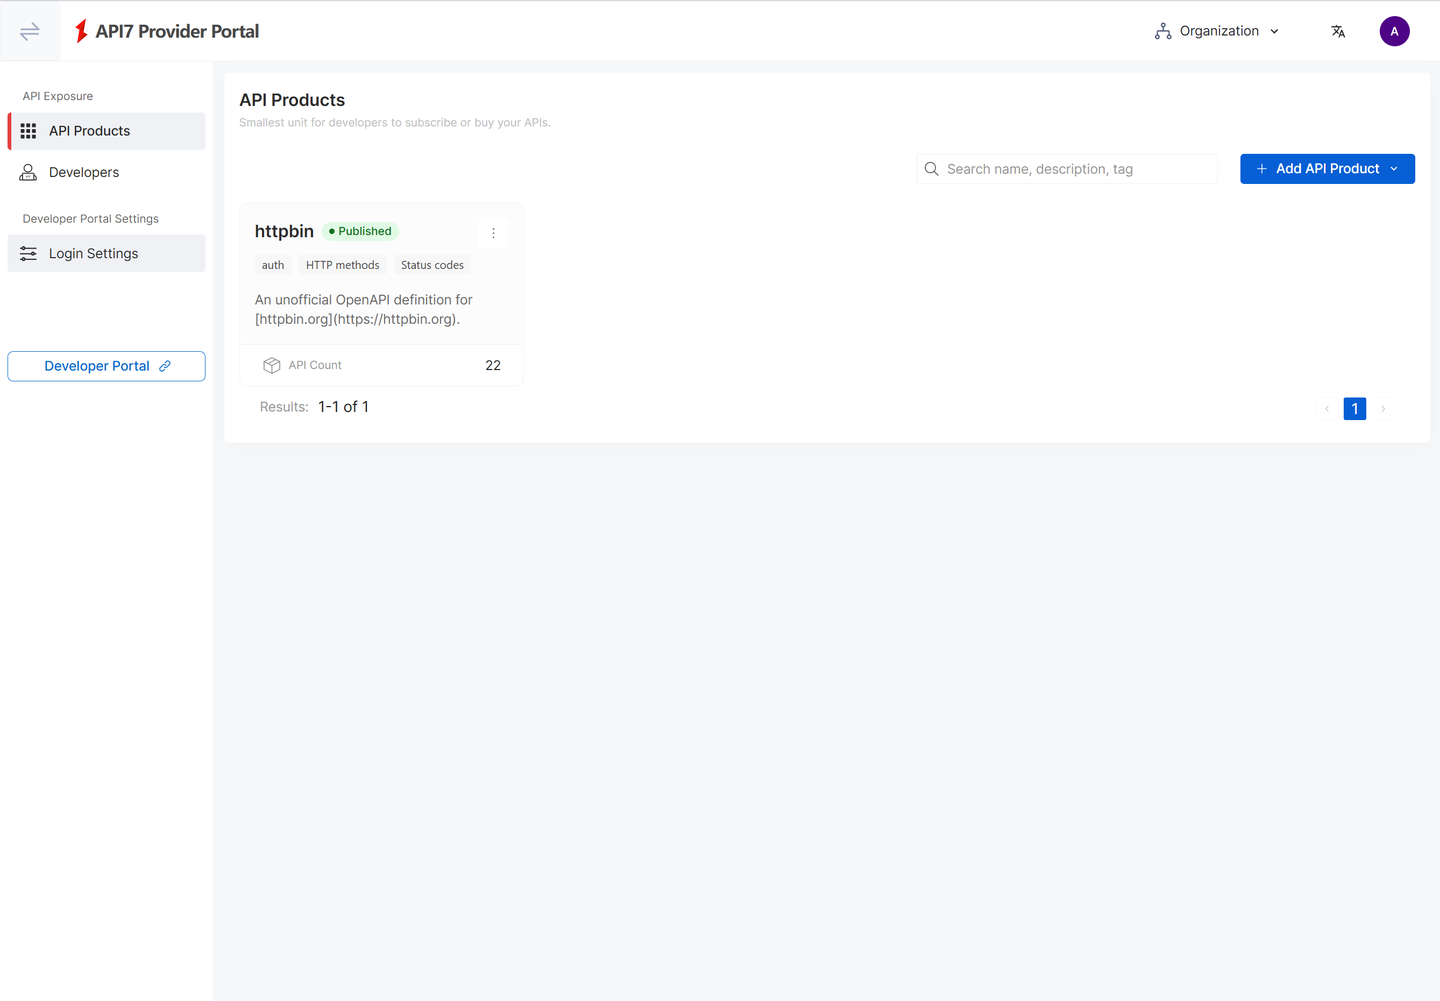
Task: Click the search magnifier icon
Action: 931,168
